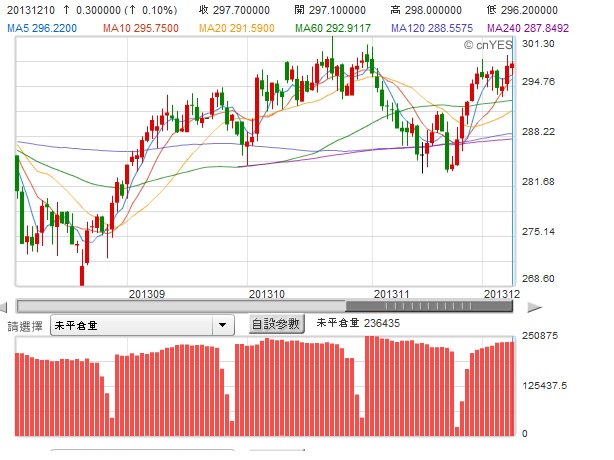Click the 288.22 price axis label
The image size is (614, 460).
pos(538,132)
